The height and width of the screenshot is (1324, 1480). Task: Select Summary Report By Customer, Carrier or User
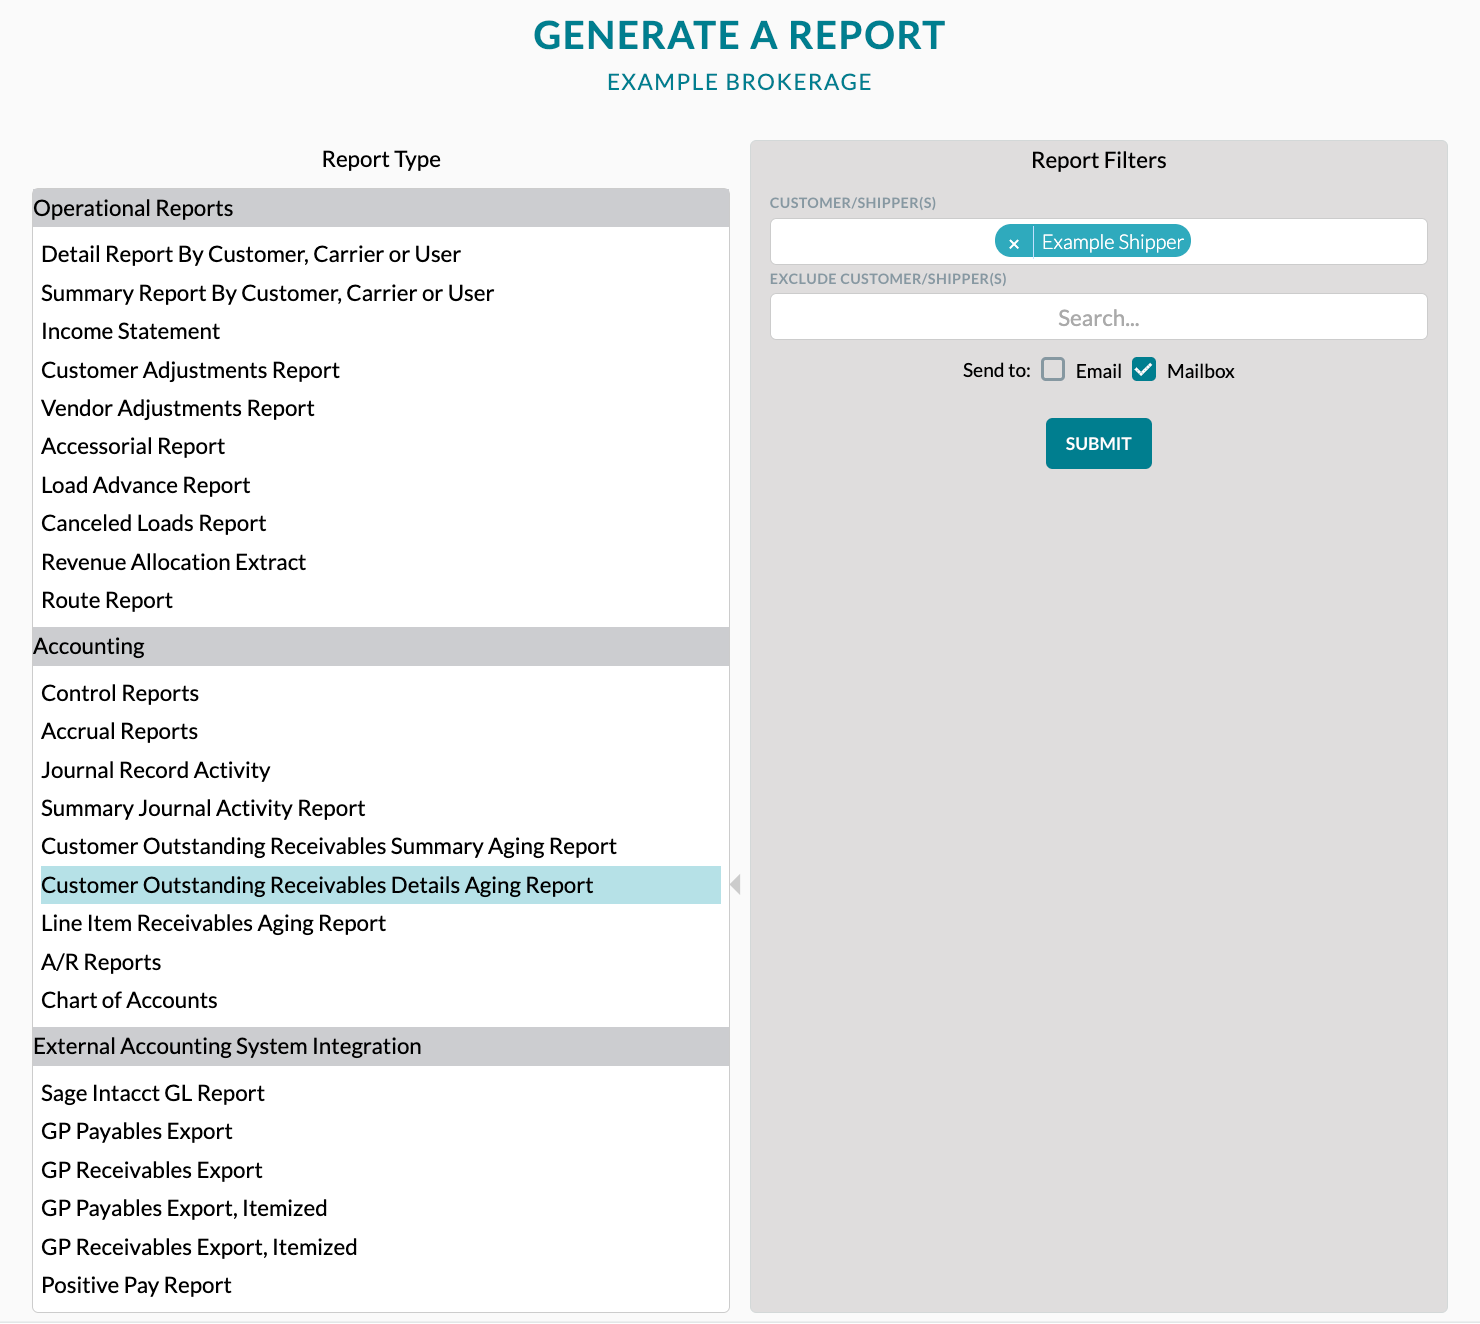click(x=267, y=293)
